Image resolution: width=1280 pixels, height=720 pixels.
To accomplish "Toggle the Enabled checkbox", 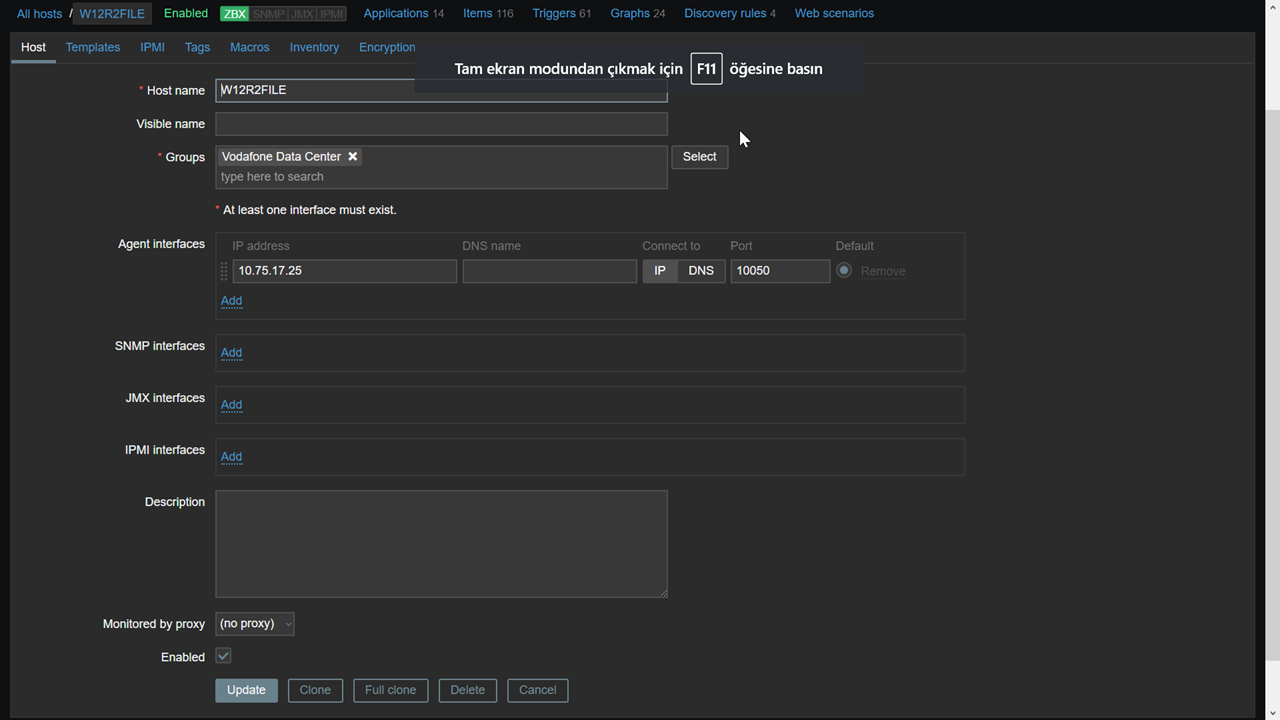I will [223, 656].
